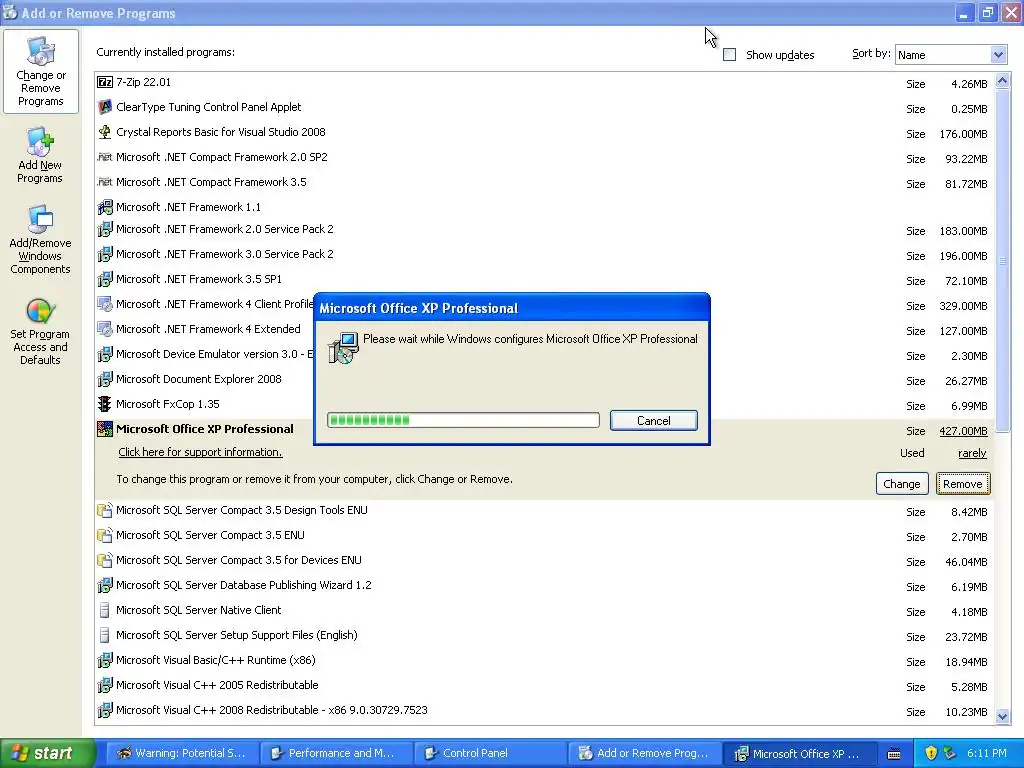Click the Crystal Reports Basic icon

[104, 132]
